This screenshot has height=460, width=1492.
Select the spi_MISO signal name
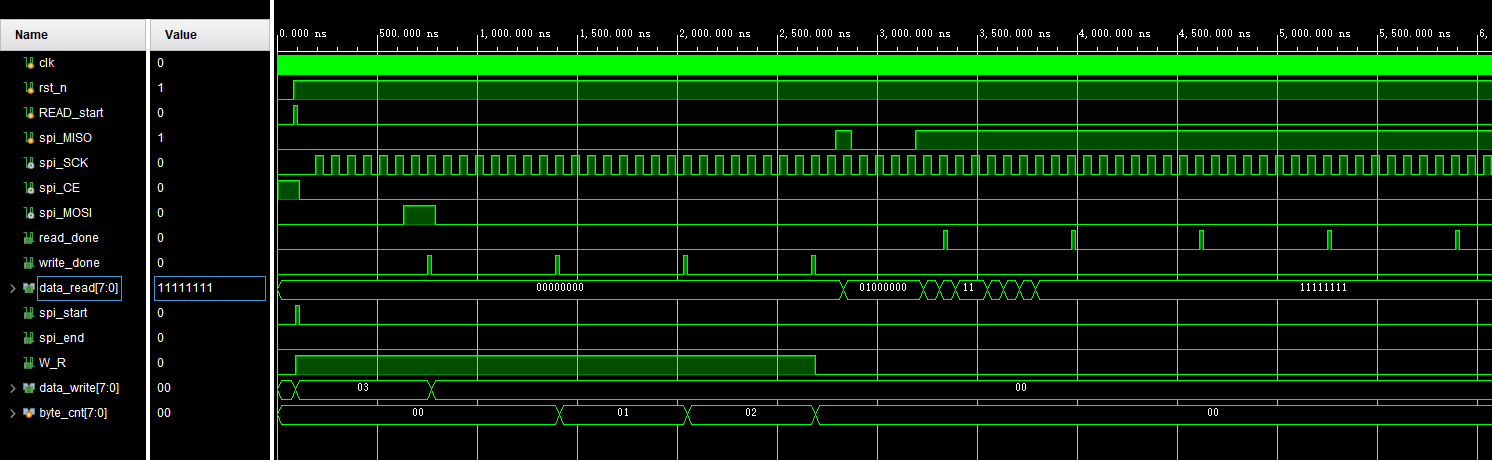[65, 138]
